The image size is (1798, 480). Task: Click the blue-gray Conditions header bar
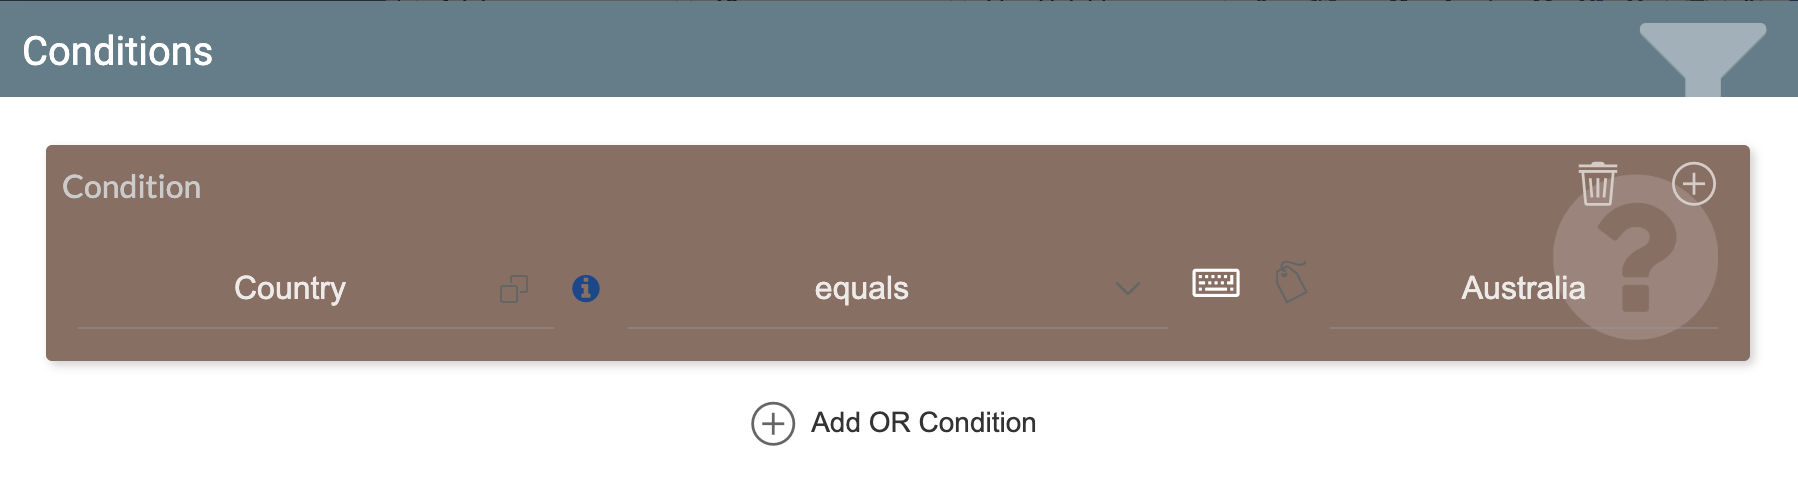pos(900,50)
